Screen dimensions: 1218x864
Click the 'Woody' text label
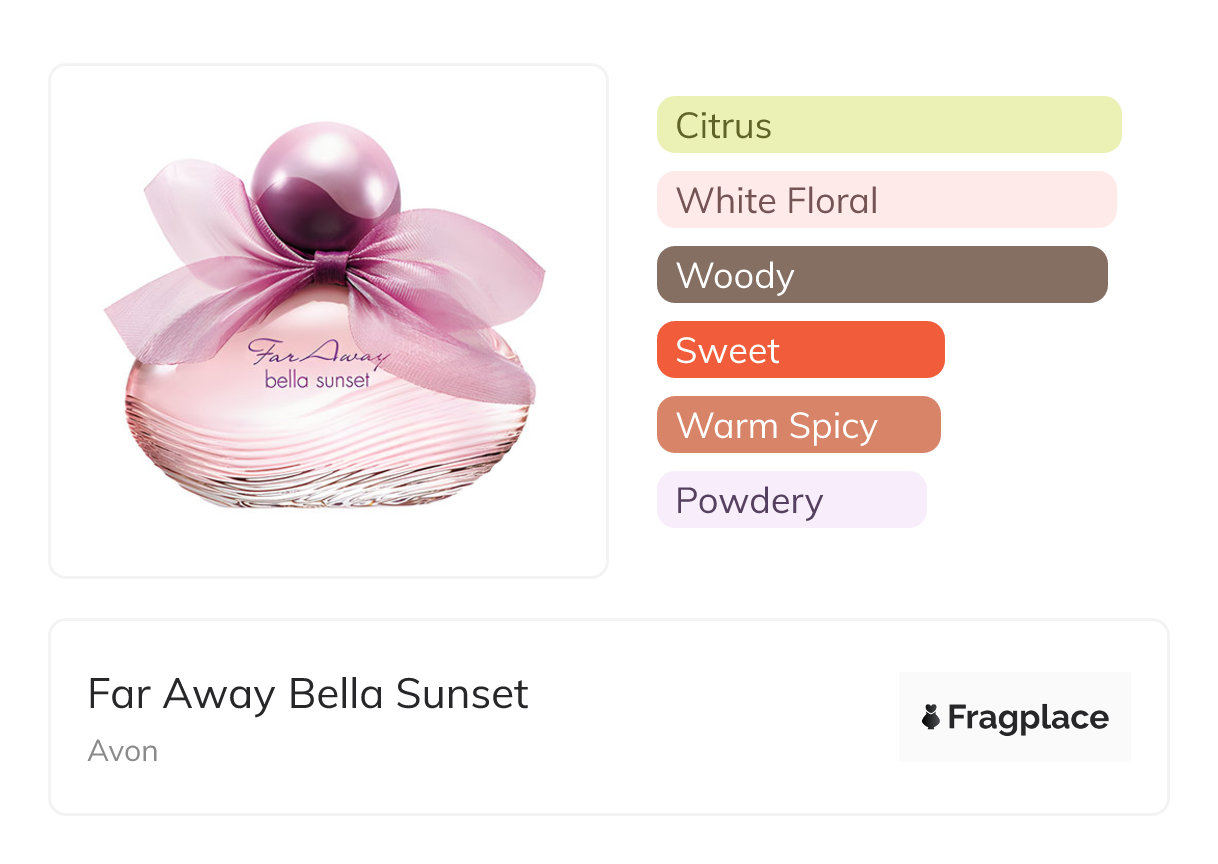point(735,276)
